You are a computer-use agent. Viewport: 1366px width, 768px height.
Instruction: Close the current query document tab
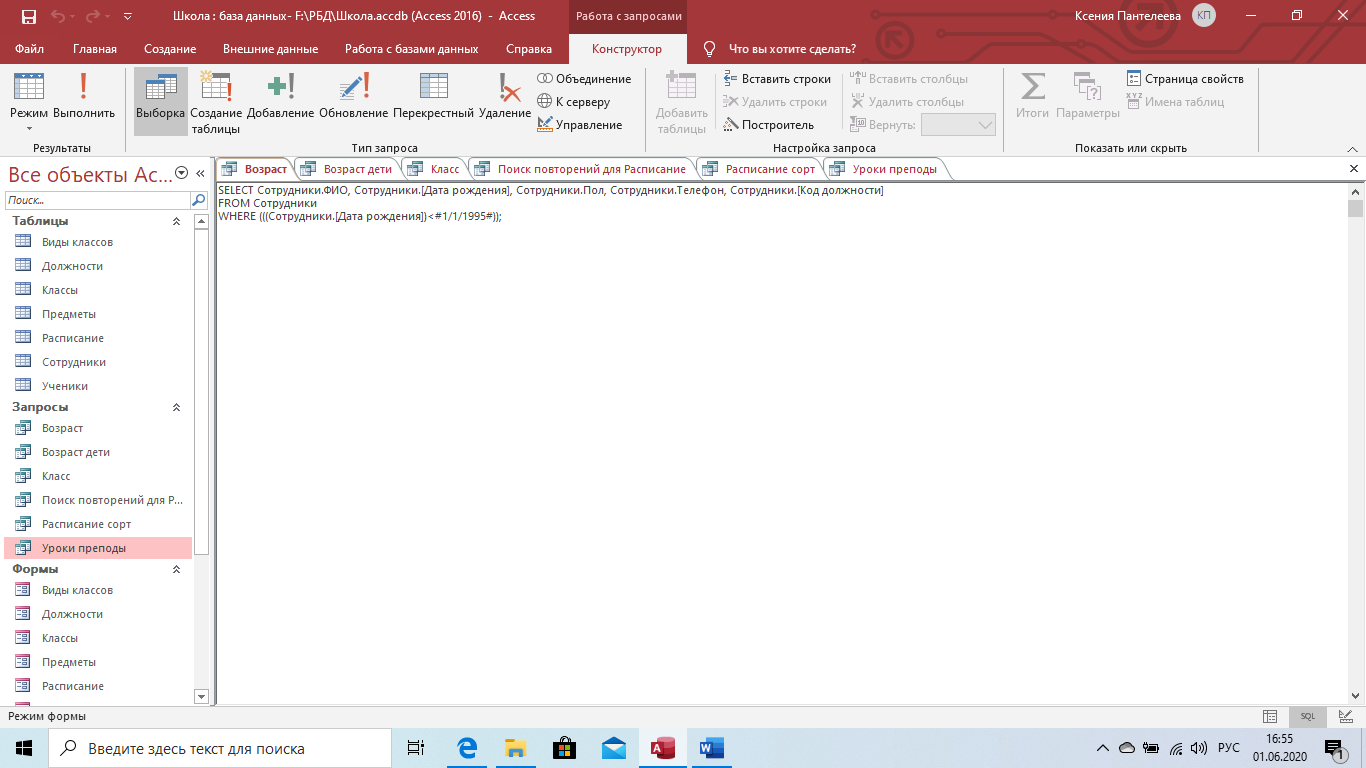pos(1354,169)
